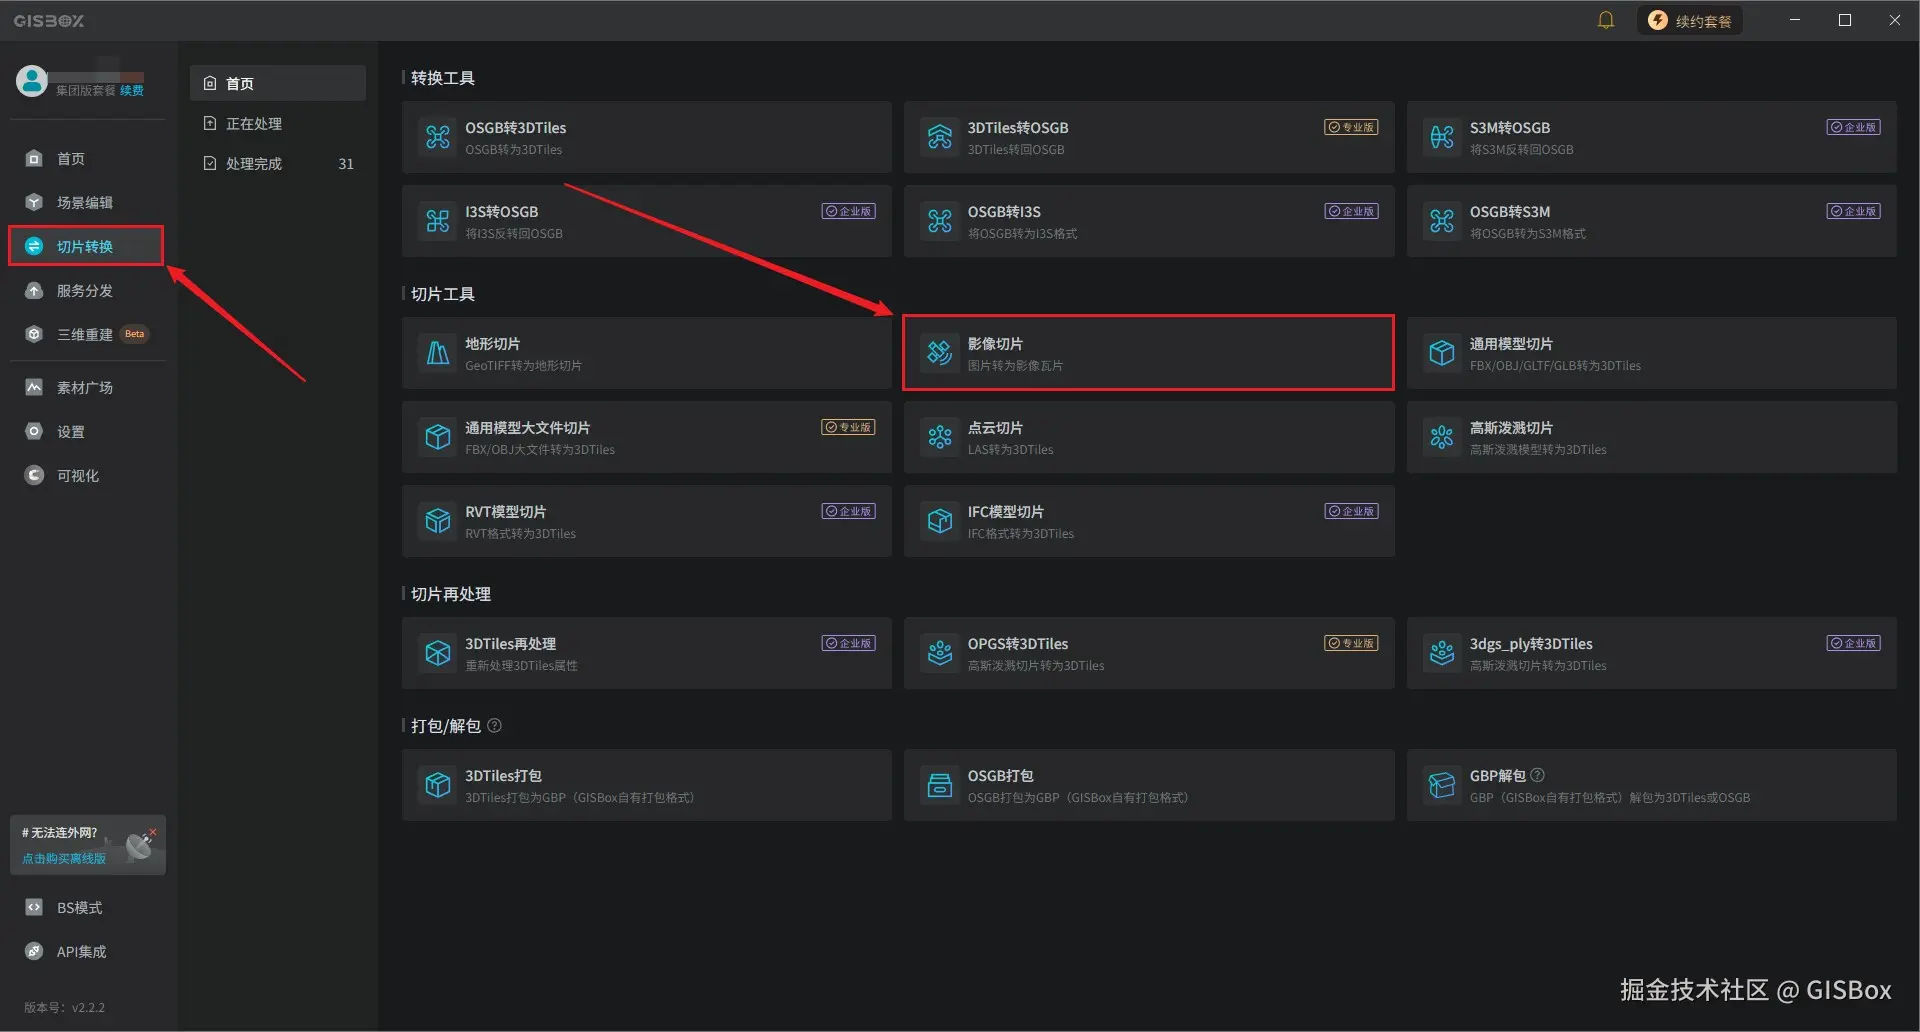Click 企业版 badge on I3S转OSGB card
Viewport: 1920px width, 1032px height.
(x=849, y=211)
